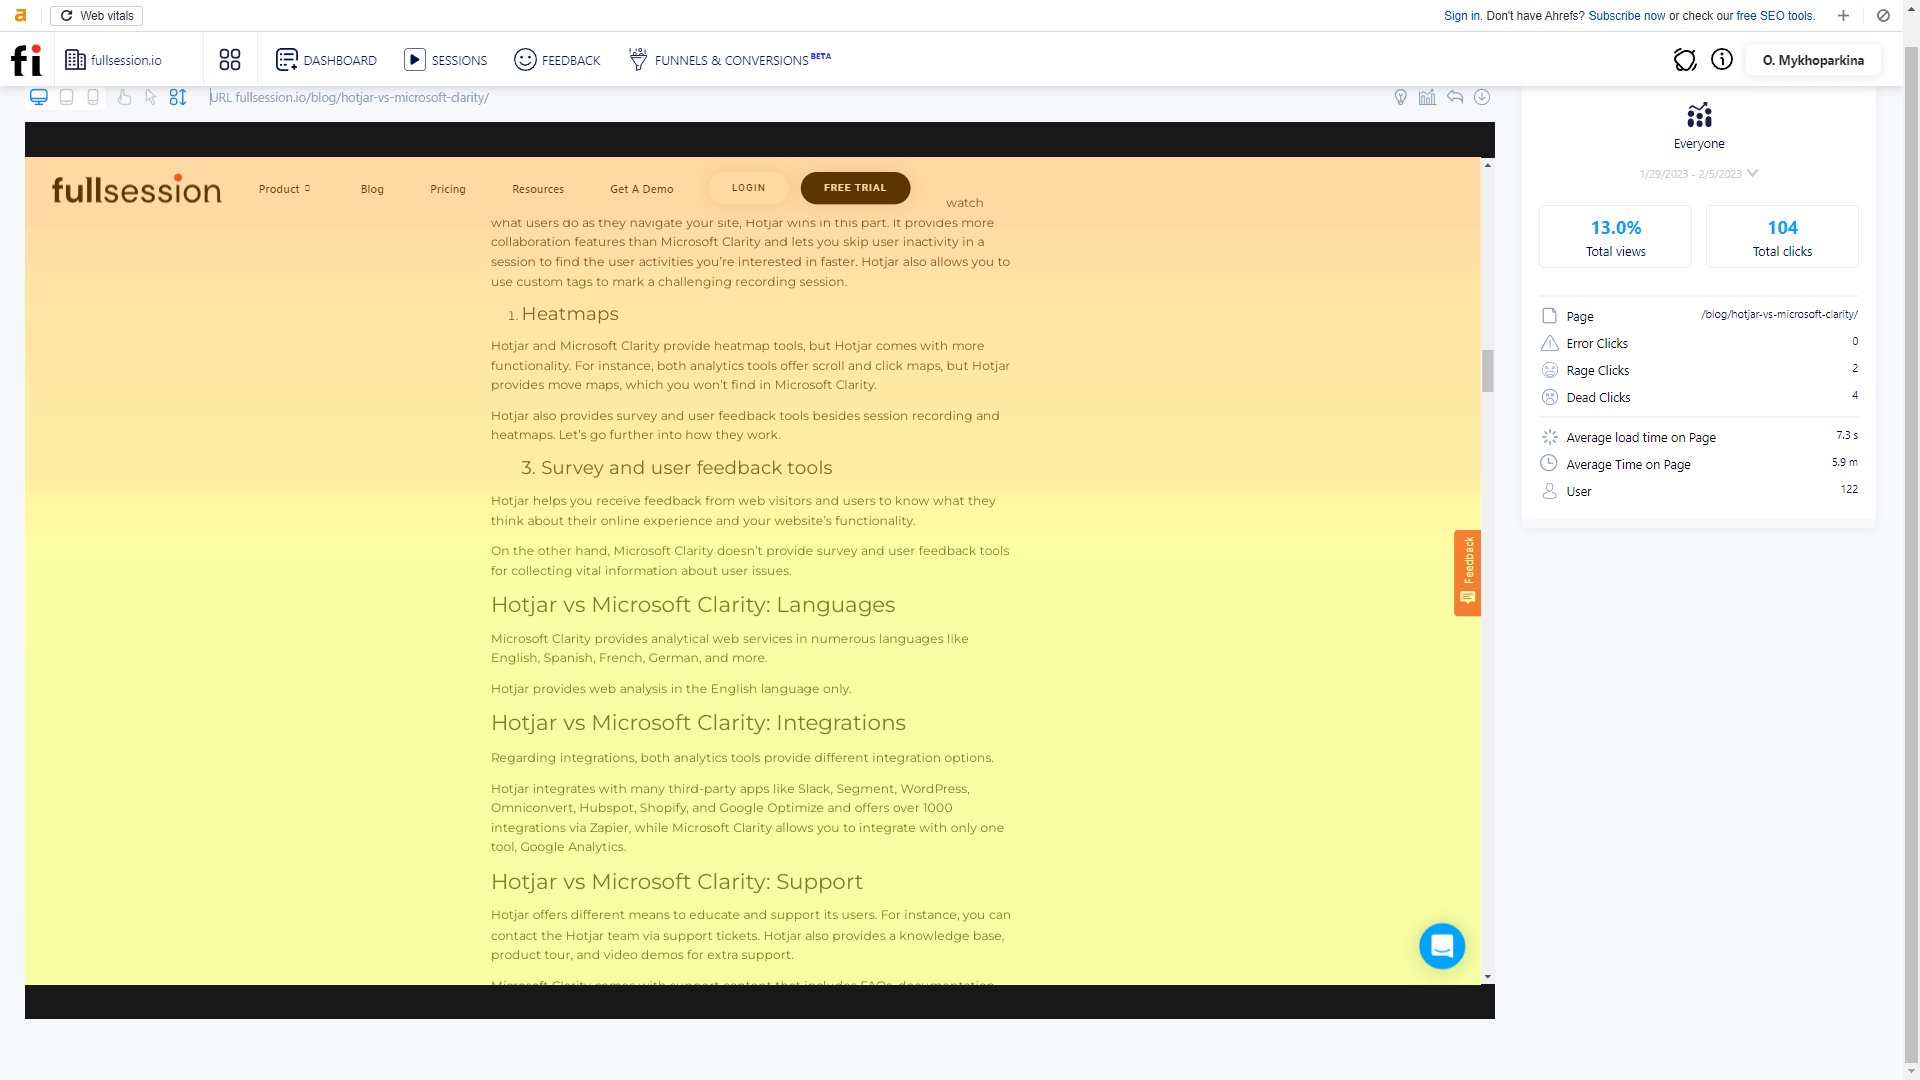Open the four-squares apps grid icon
Viewport: 1920px width, 1080px height.
pos(230,60)
